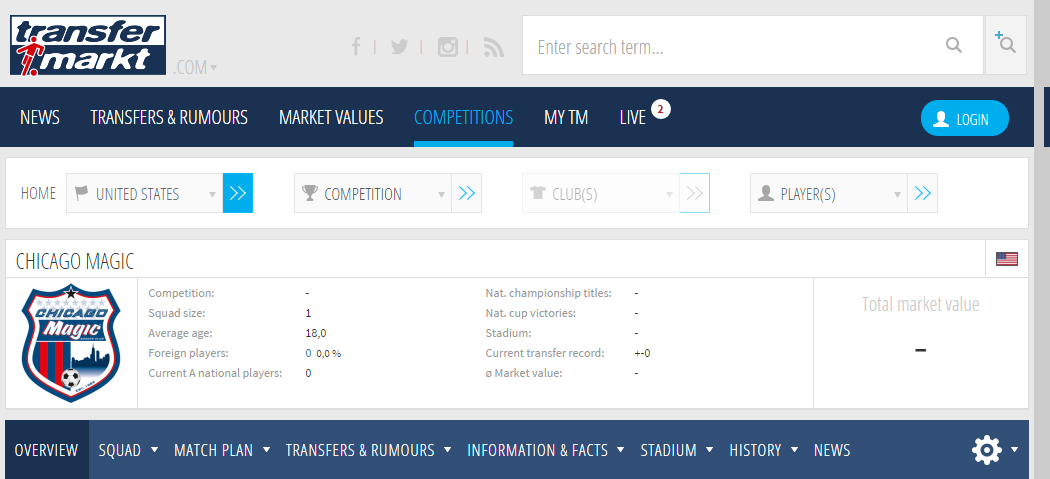Click the Average age value 18,0
Screen dimensions: 1050x479
point(316,333)
